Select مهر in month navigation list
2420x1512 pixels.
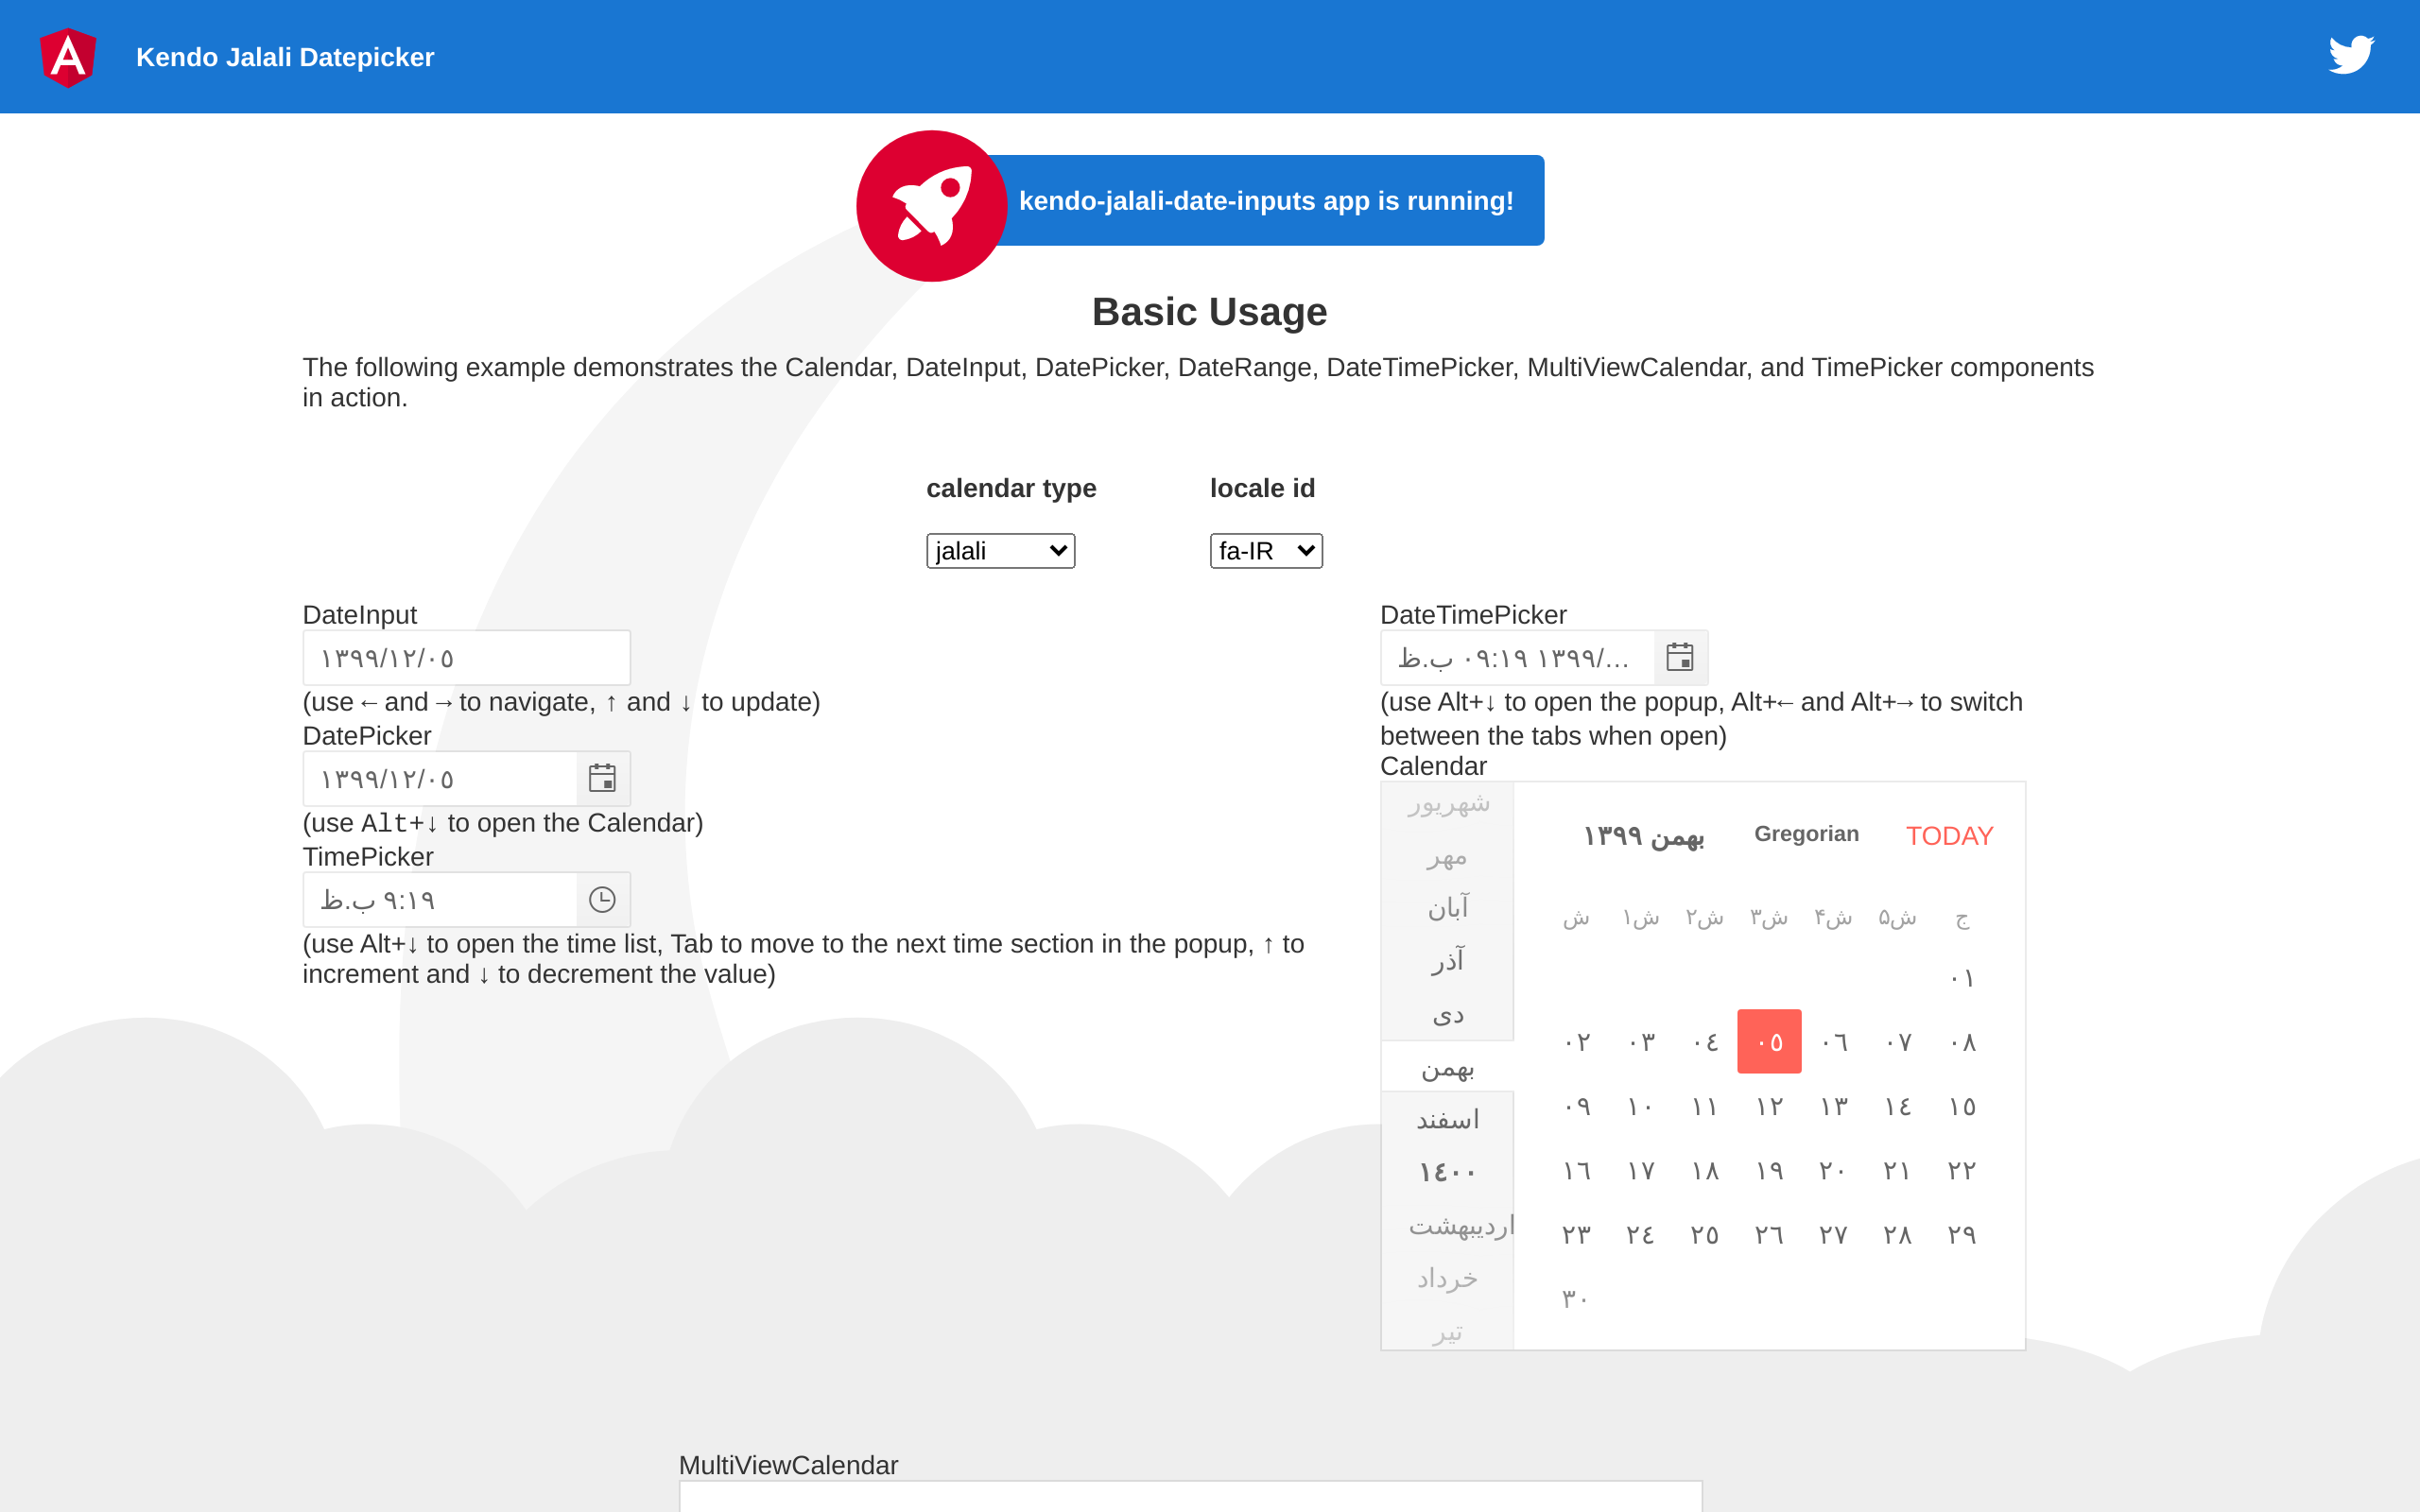(1448, 856)
